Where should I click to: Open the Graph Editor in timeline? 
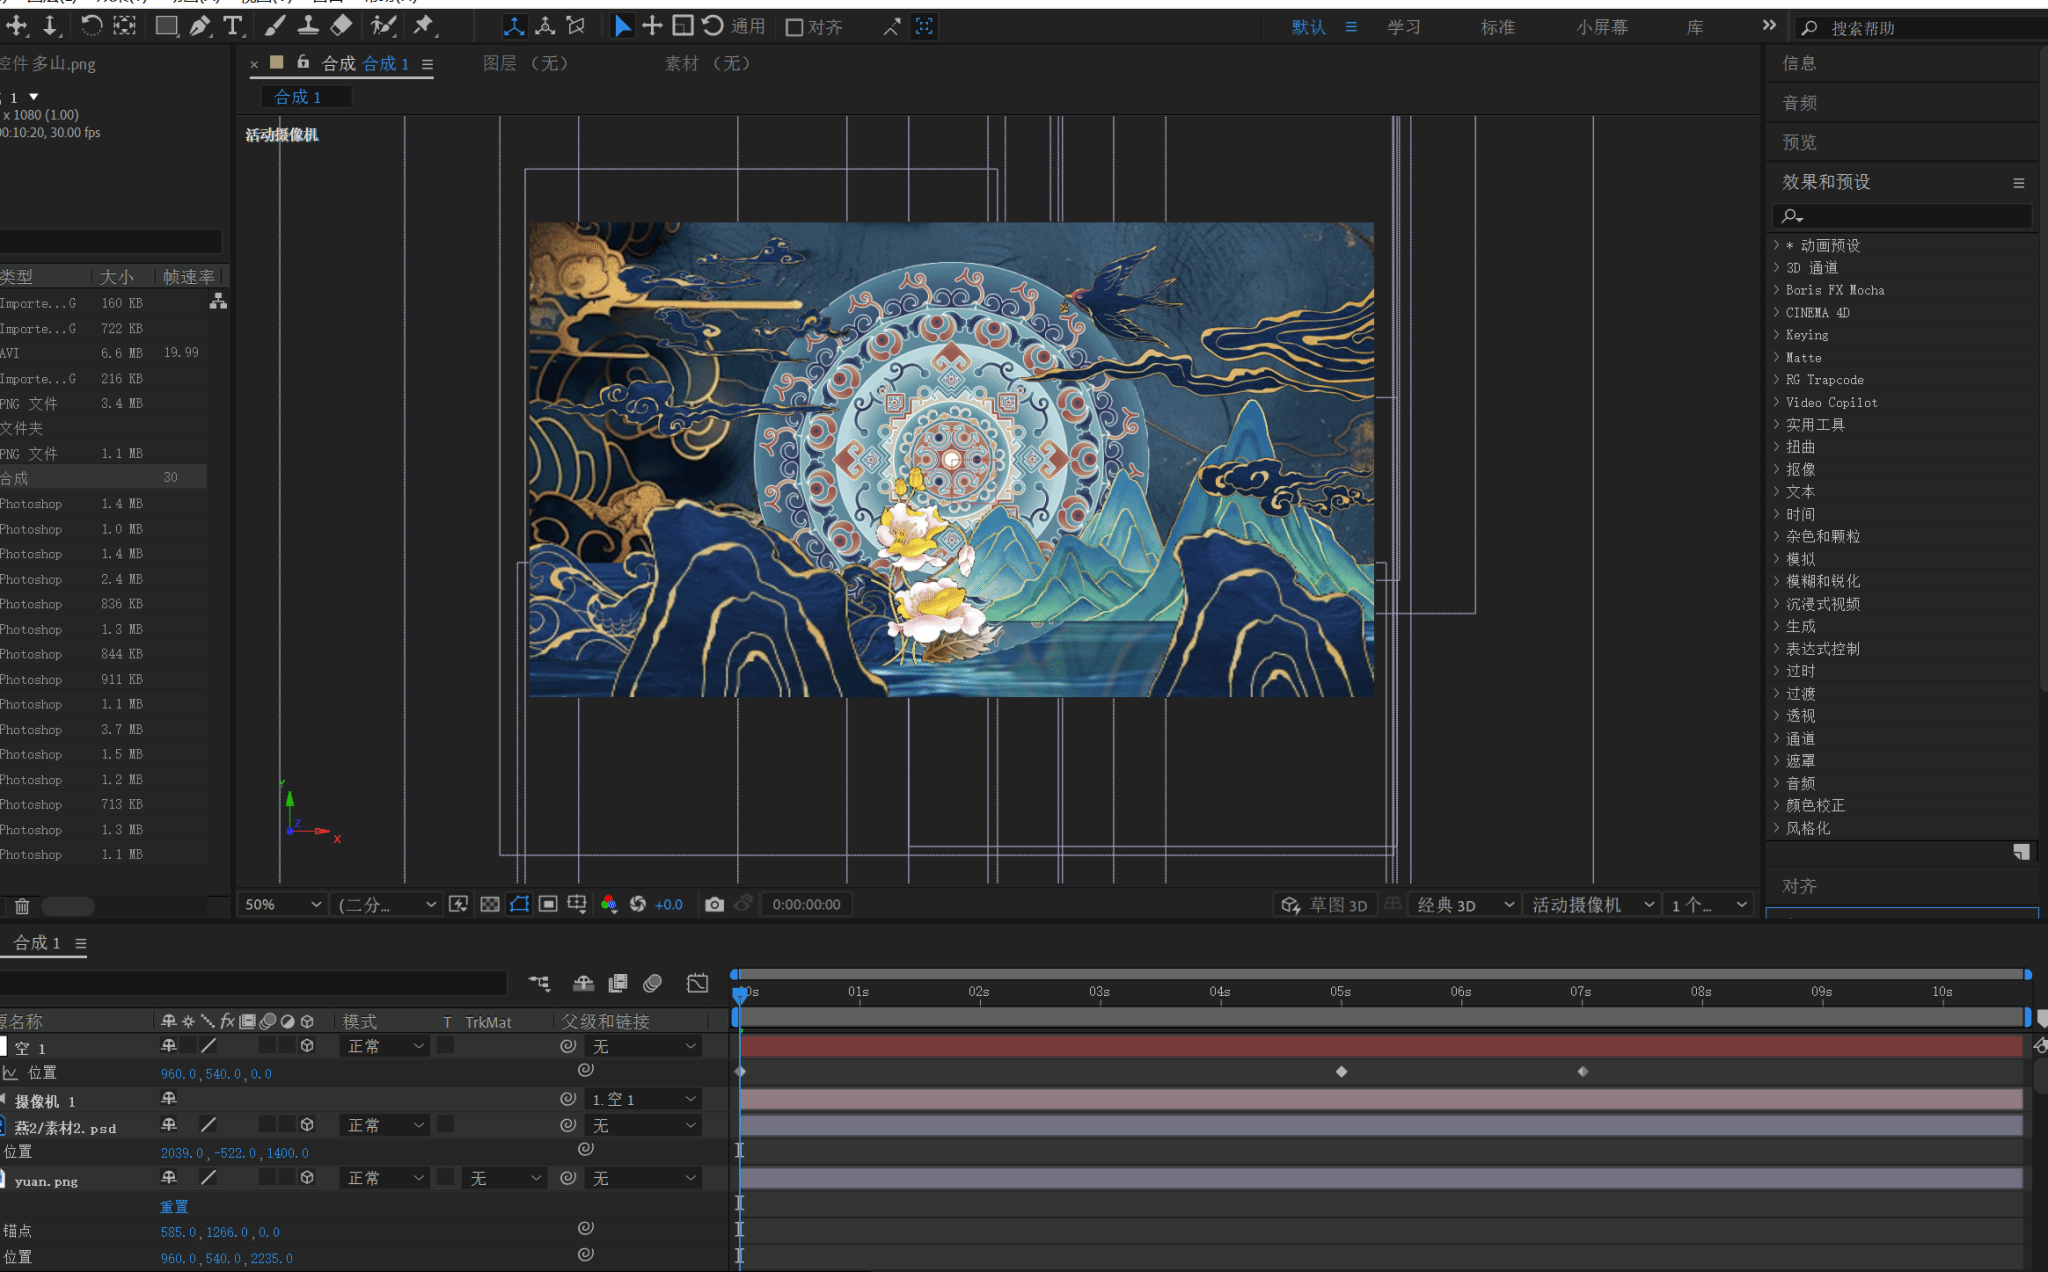tap(697, 983)
